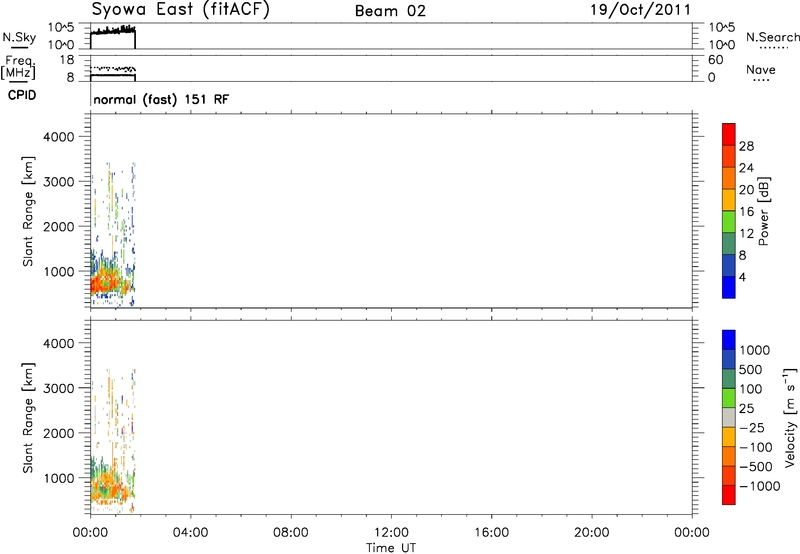Pick the light green Power segment between 12 and 16
800x554 pixels.
pyautogui.click(x=729, y=221)
